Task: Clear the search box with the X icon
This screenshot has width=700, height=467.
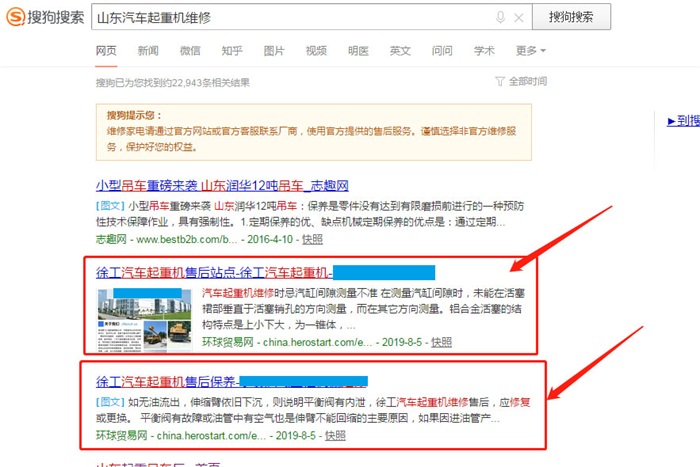Action: coord(519,18)
